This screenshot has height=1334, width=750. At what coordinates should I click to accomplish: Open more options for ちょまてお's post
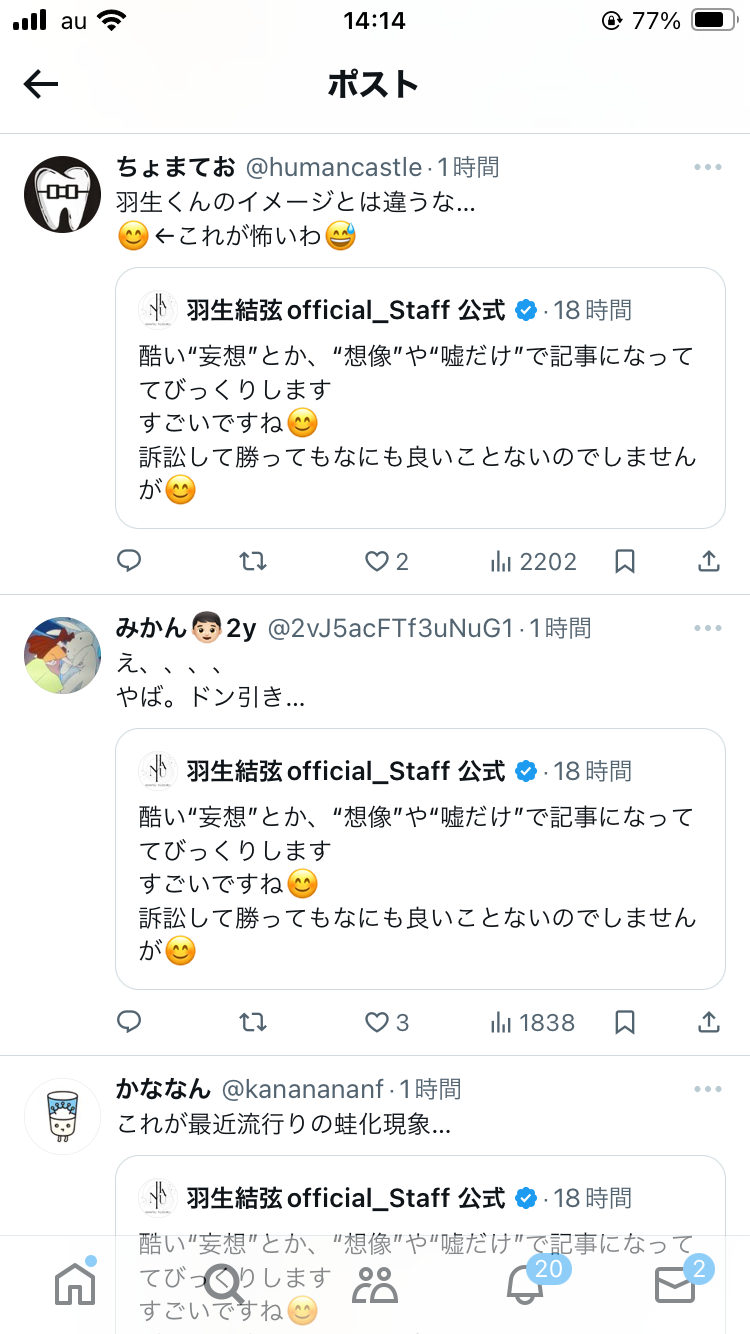point(707,167)
